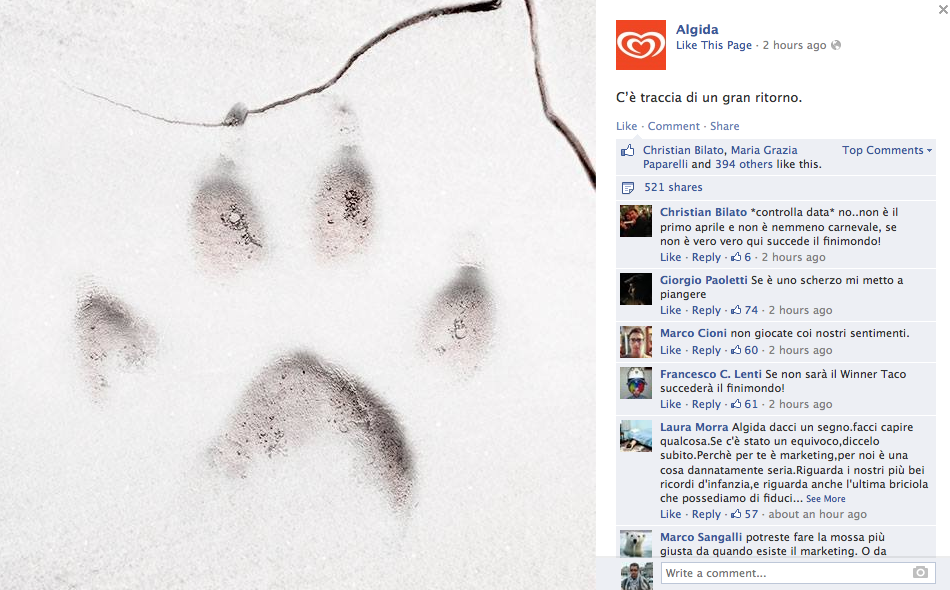Expand Laura Morra's comment with See More
Screen dimensions: 950x590
pyautogui.click(x=825, y=499)
